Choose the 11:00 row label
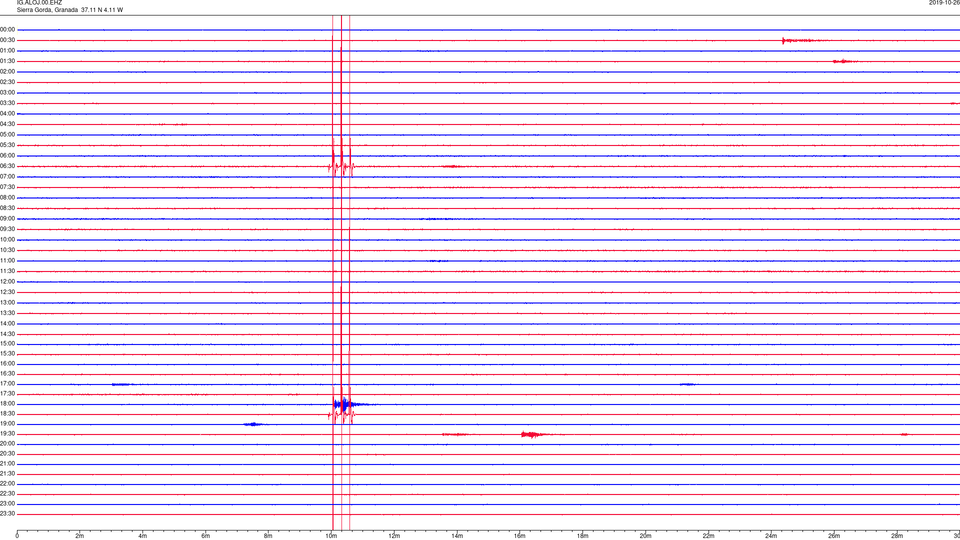 (7, 261)
